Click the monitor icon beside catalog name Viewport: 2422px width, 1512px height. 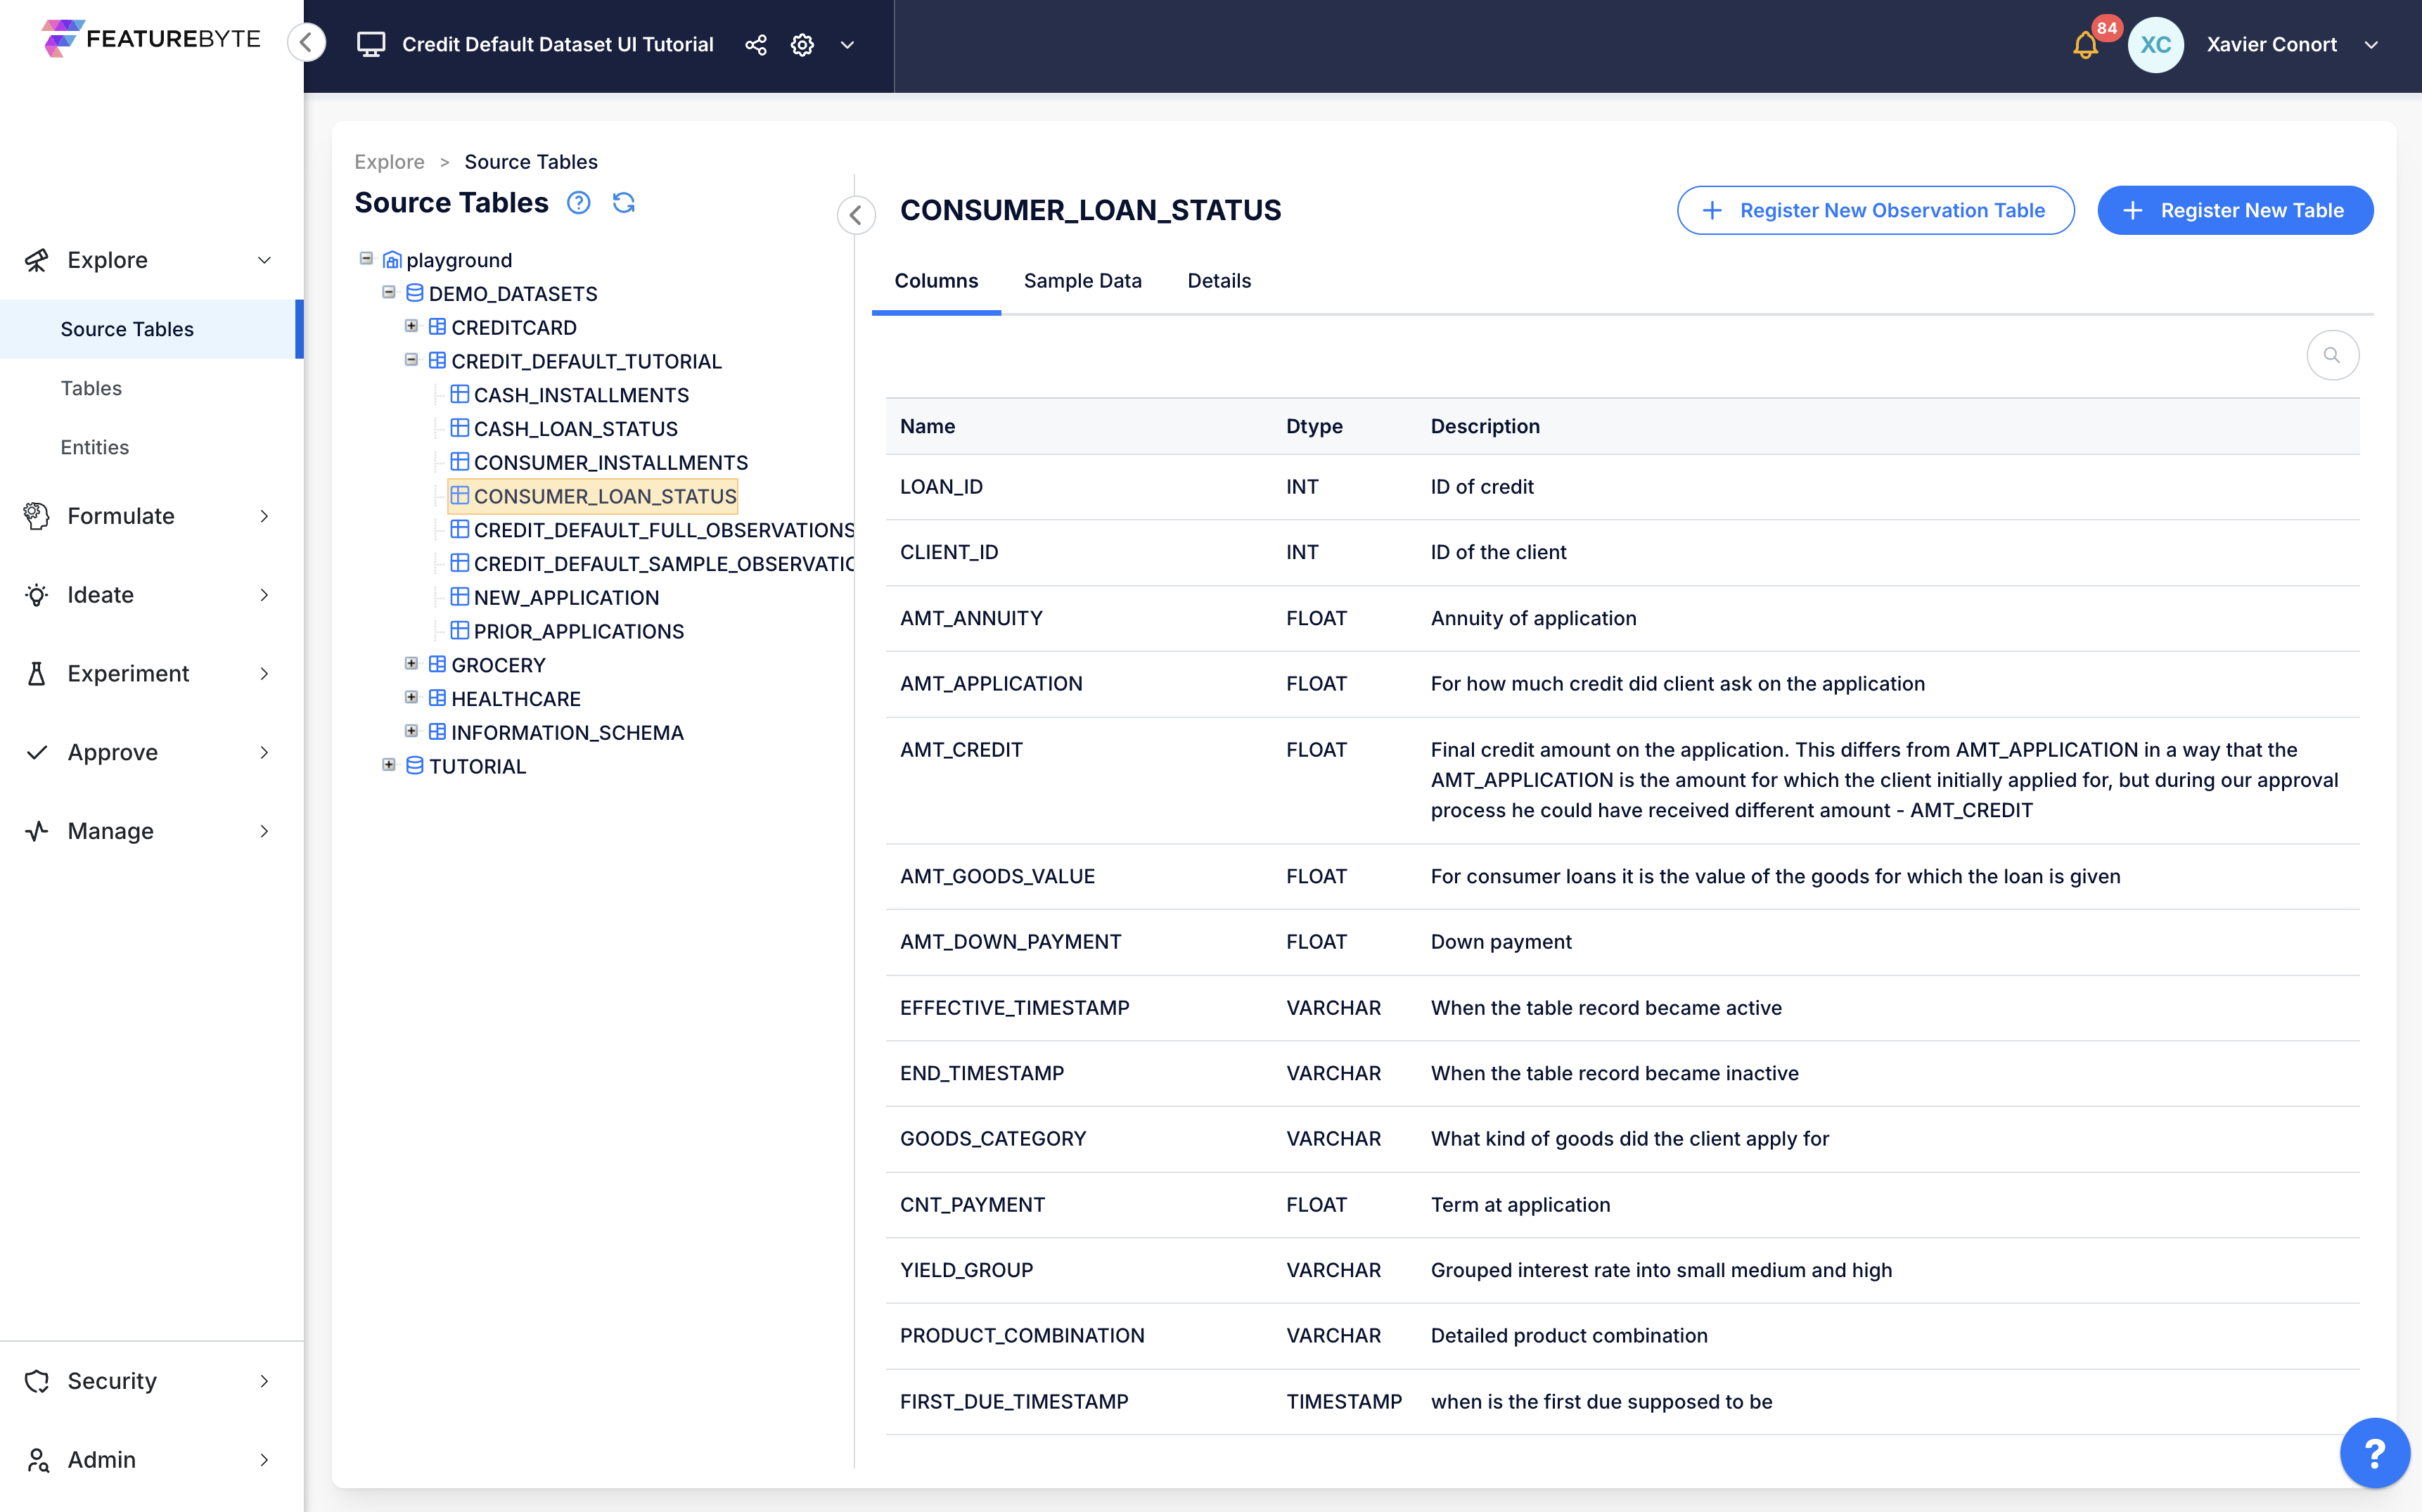coord(371,44)
